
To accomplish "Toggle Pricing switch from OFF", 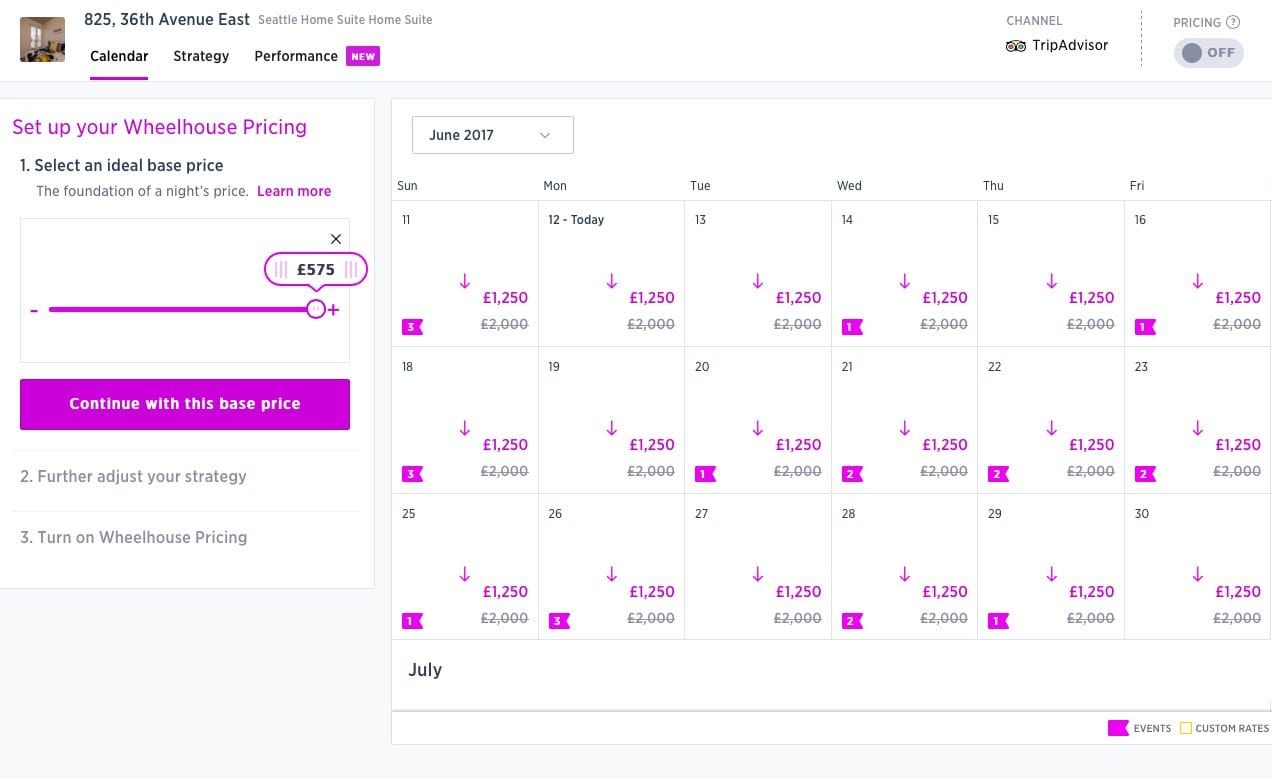I will click(x=1208, y=53).
